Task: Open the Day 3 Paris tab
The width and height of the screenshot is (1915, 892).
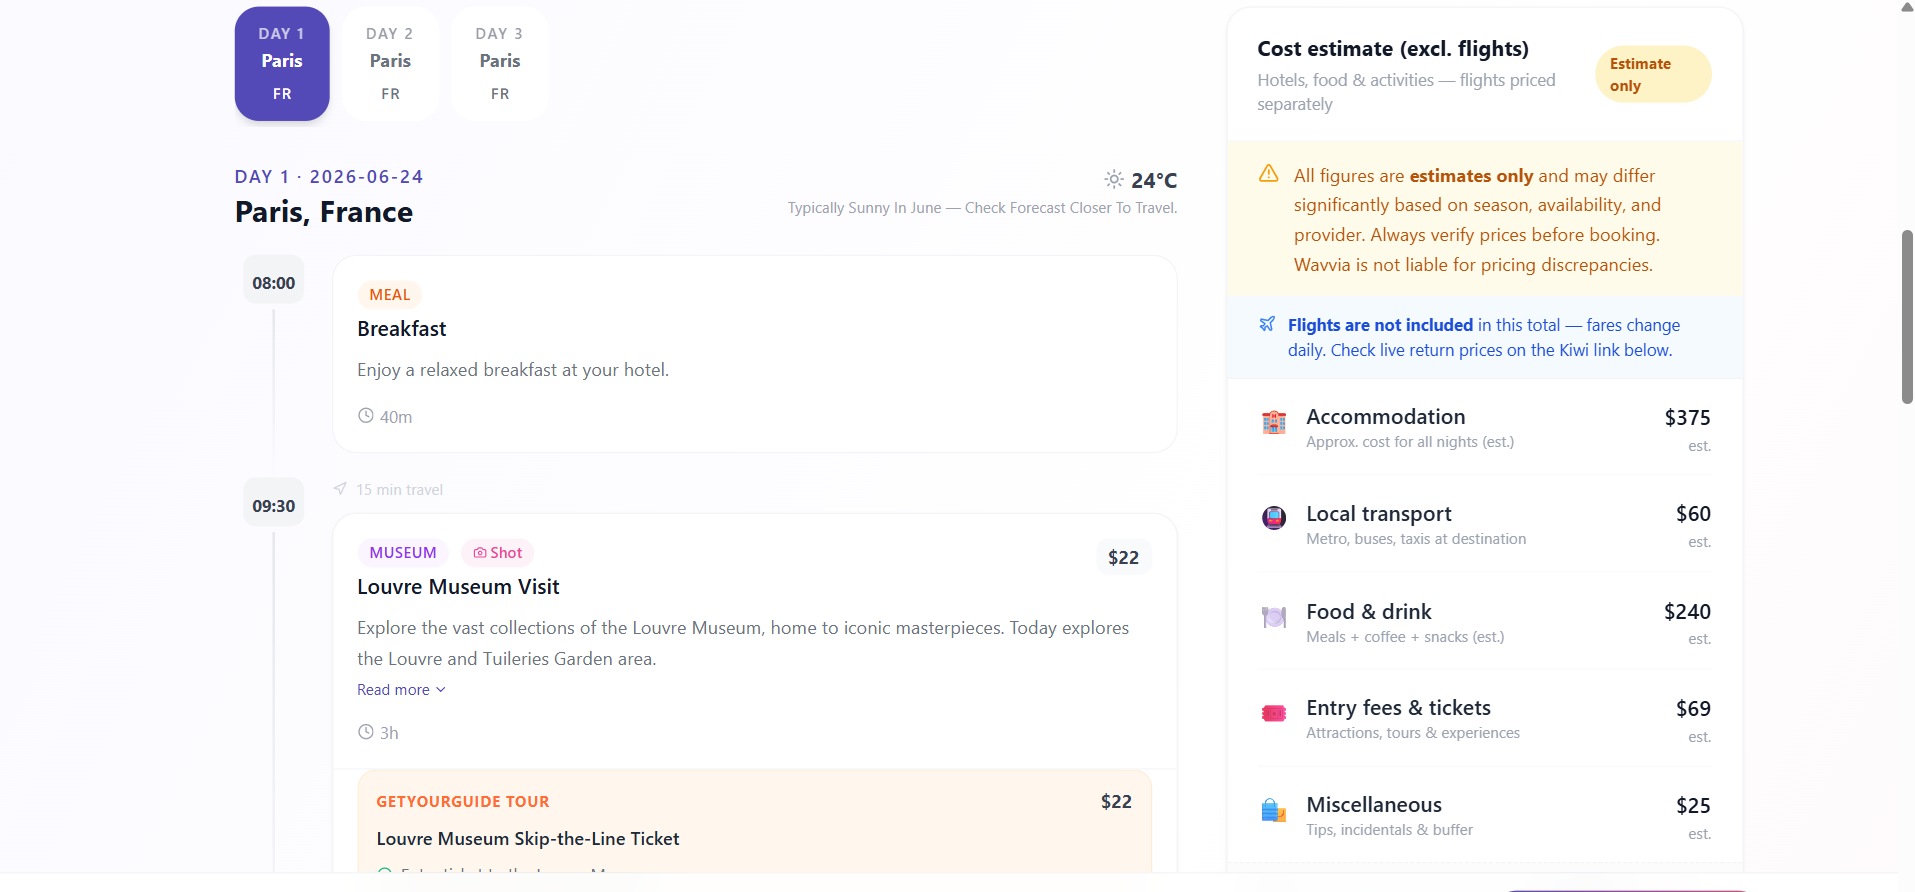Action: pyautogui.click(x=500, y=64)
